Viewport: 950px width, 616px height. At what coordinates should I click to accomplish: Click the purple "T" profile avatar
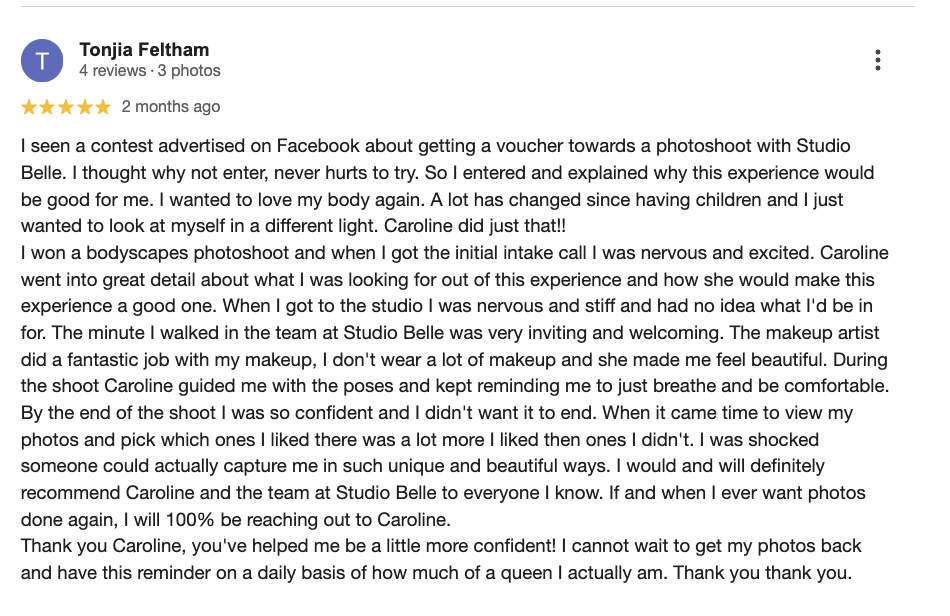(x=42, y=61)
